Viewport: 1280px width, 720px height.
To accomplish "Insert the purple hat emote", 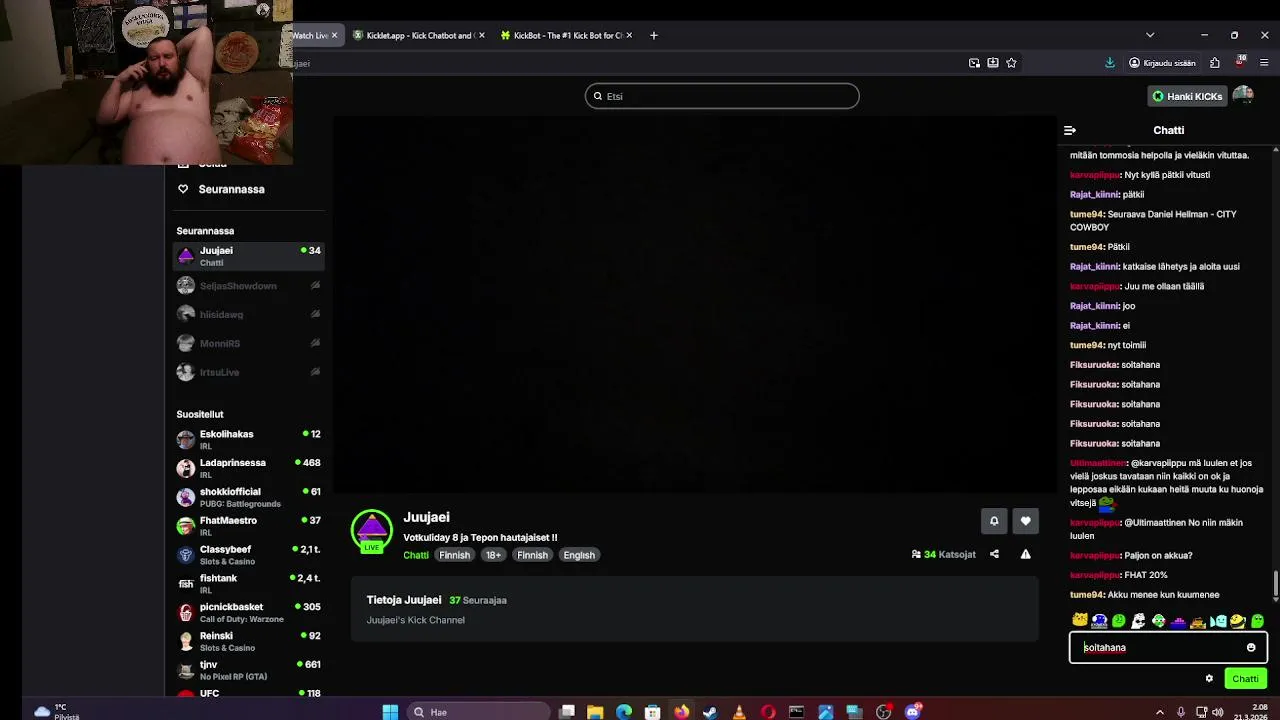I will coord(1178,621).
